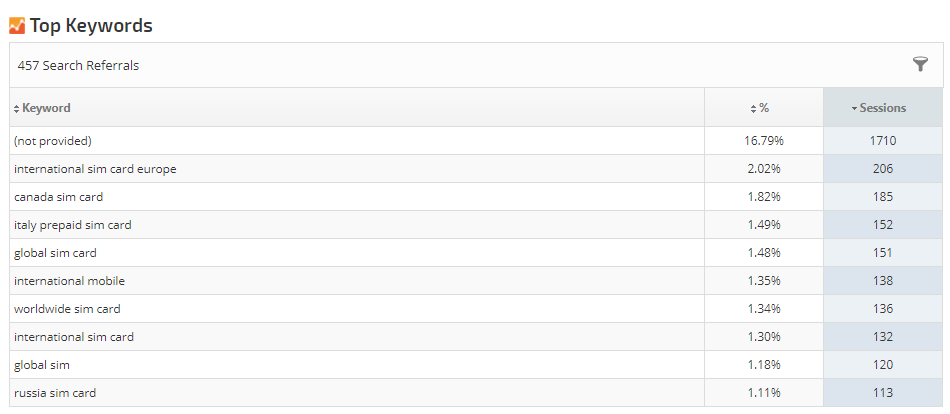
Task: Sort table by Keyword column
Action: [46, 108]
